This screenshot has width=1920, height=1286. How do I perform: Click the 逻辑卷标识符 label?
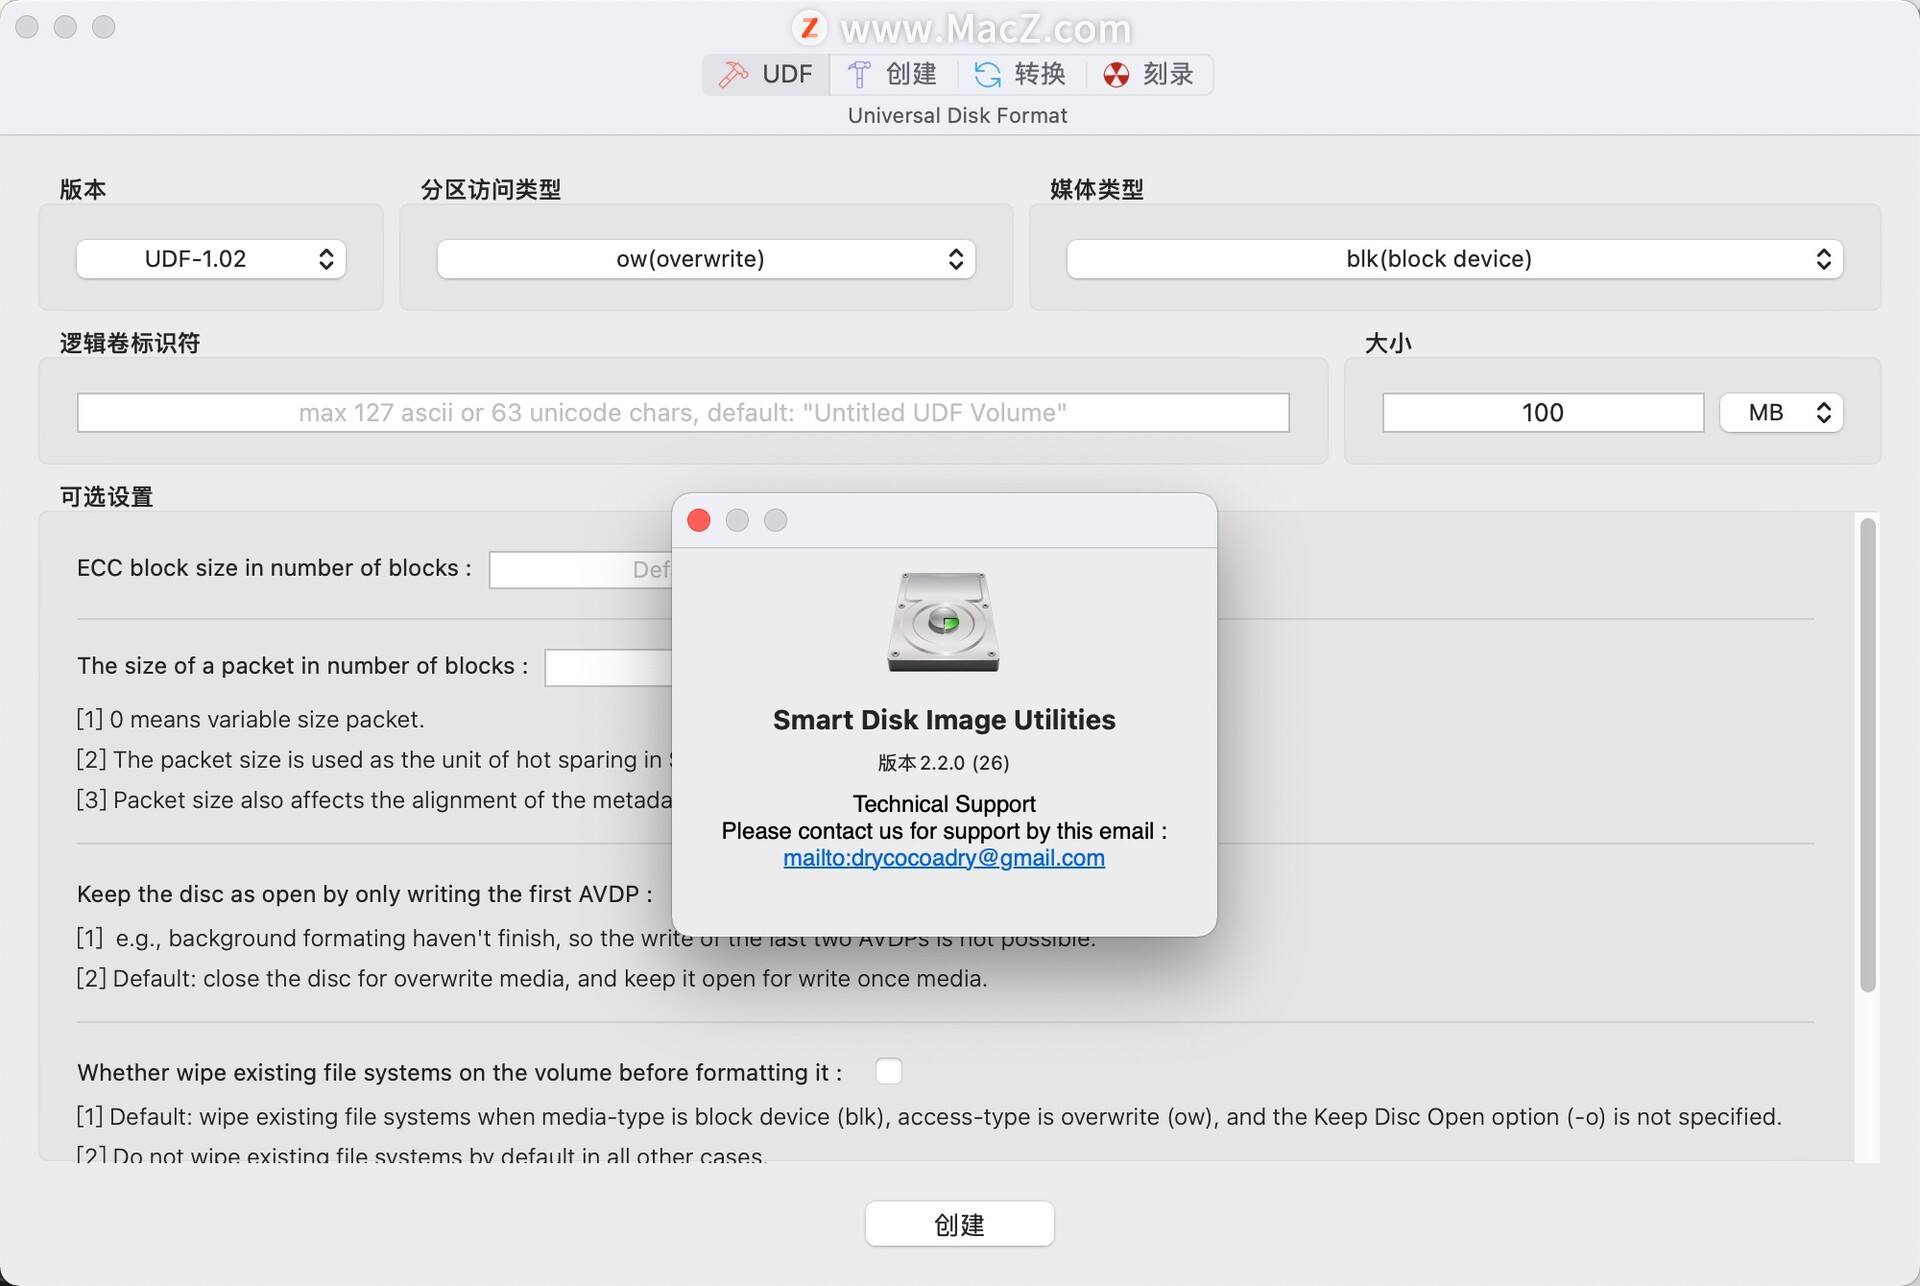pos(130,343)
